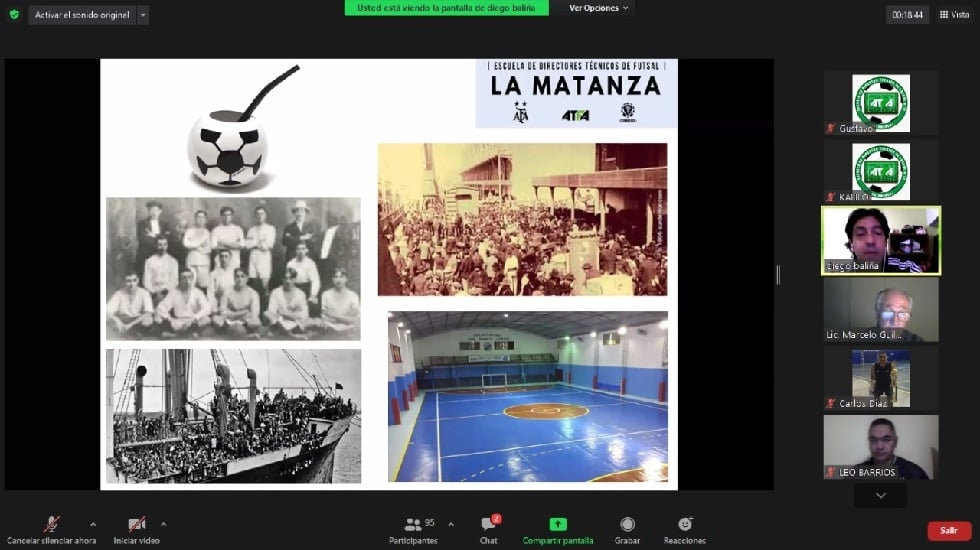This screenshot has width=980, height=550.
Task: Click the Compartir pantalla icon
Action: point(558,525)
